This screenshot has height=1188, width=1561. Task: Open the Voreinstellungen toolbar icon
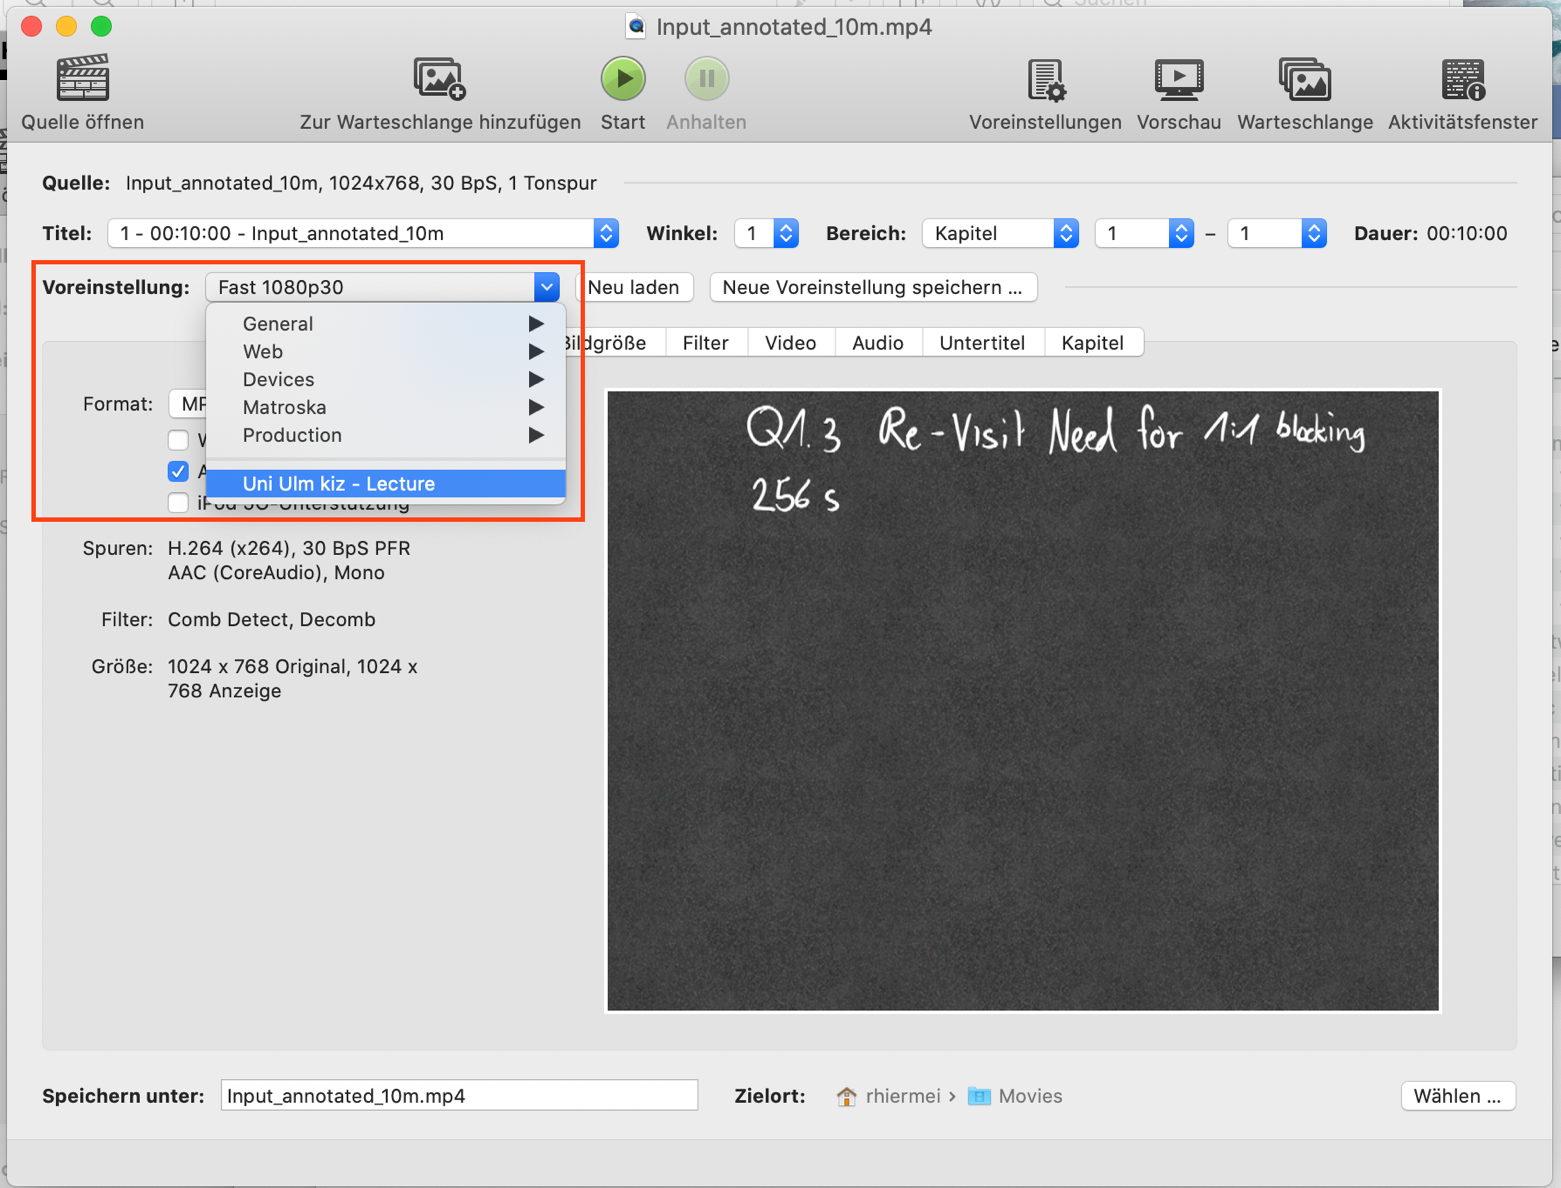[x=1045, y=80]
